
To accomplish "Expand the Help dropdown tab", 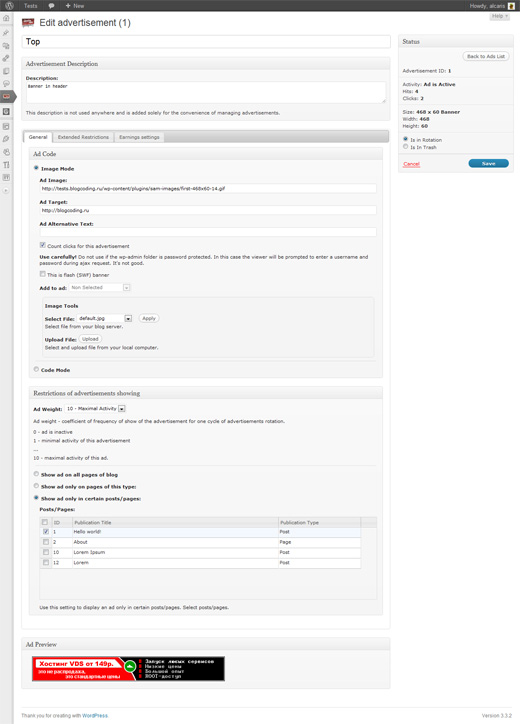I will (499, 16).
